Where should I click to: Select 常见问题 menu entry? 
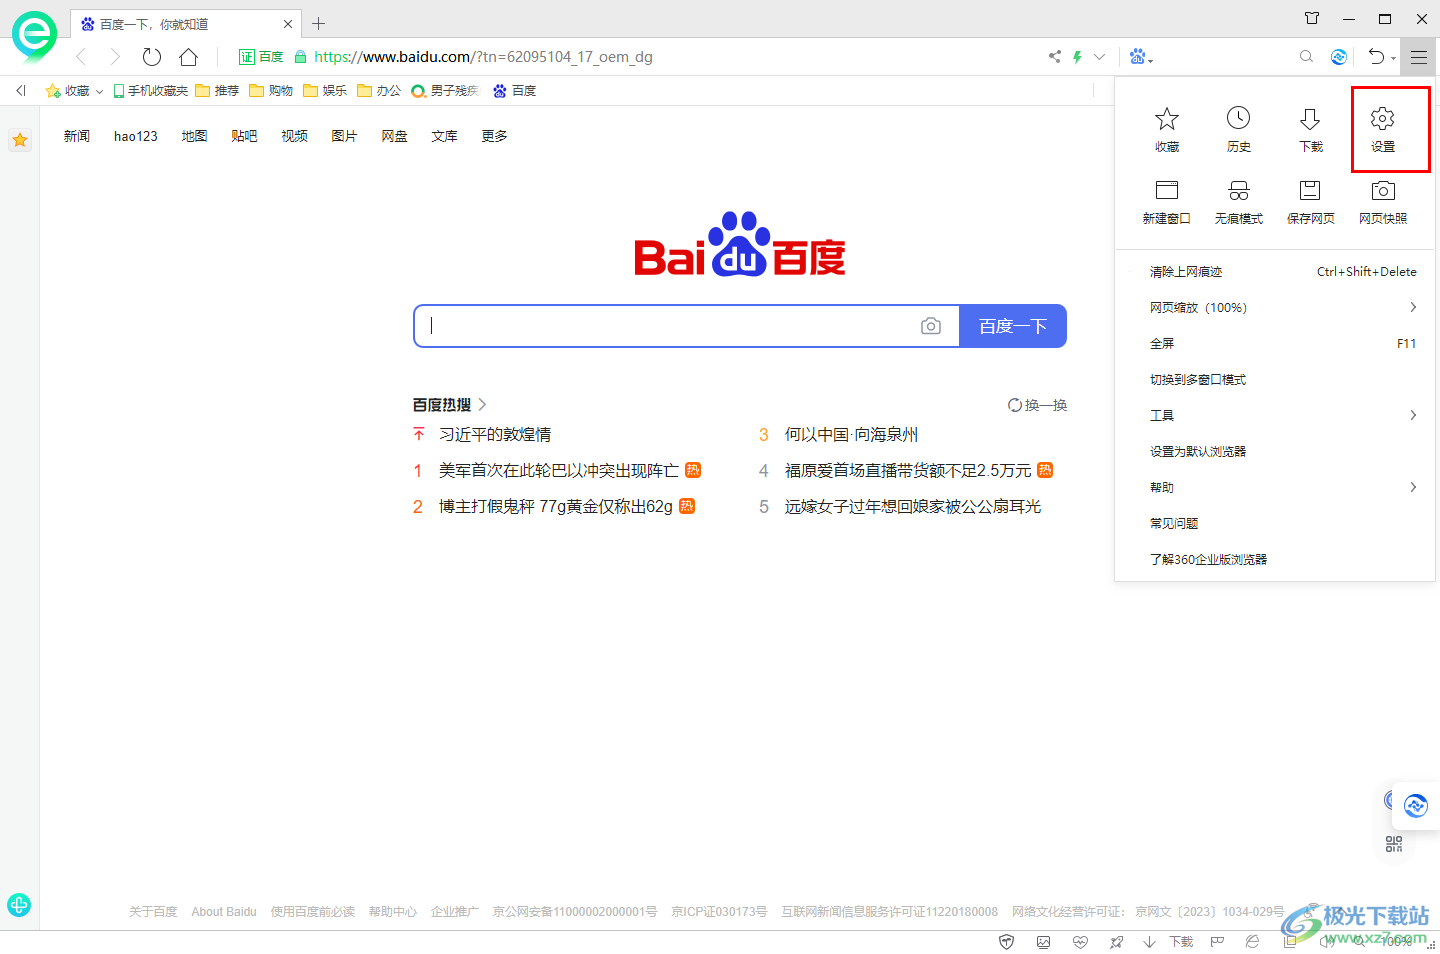pos(1275,524)
